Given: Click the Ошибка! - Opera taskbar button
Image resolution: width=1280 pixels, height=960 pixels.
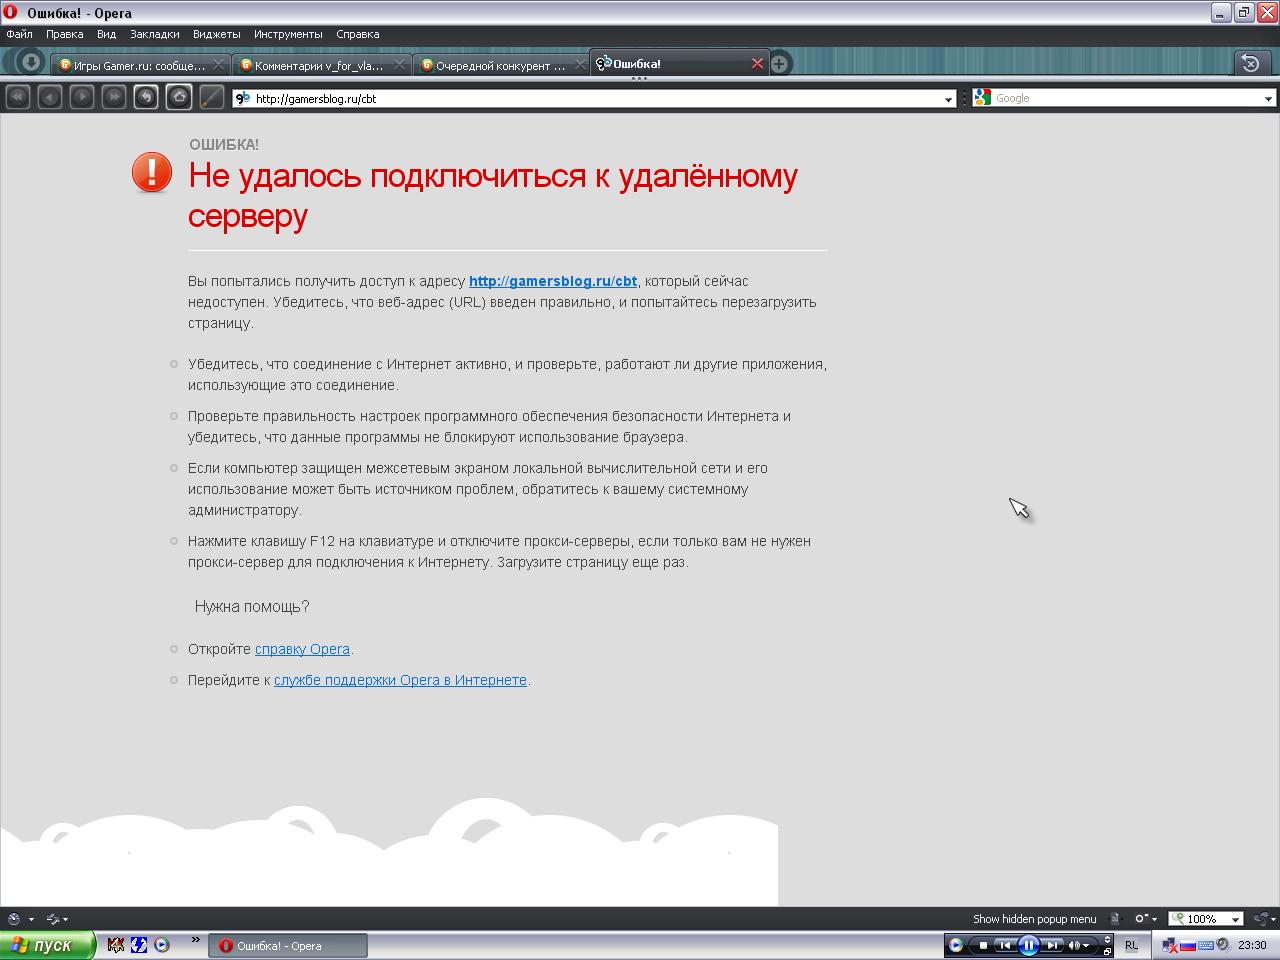Looking at the screenshot, I should click(288, 946).
